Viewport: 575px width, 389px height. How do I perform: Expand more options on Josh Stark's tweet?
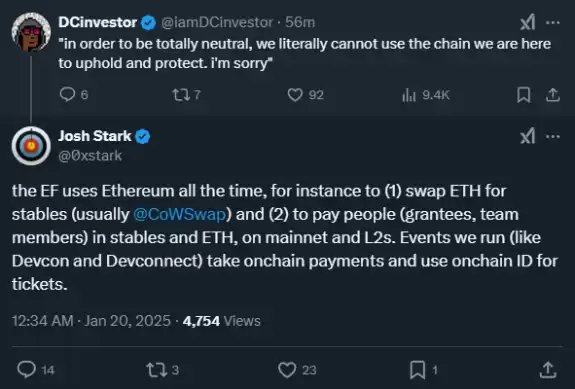[553, 137]
